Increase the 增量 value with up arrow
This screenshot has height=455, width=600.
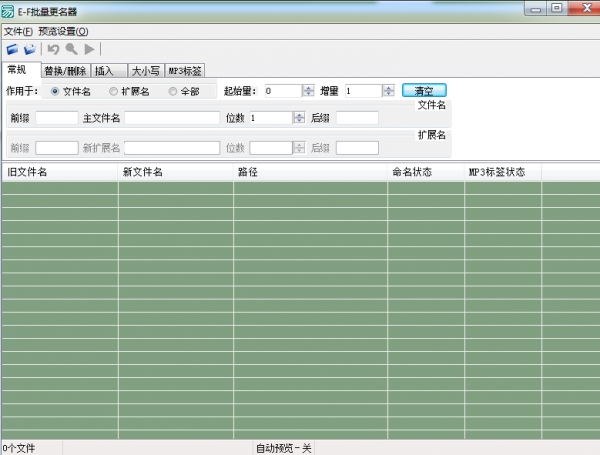[389, 88]
